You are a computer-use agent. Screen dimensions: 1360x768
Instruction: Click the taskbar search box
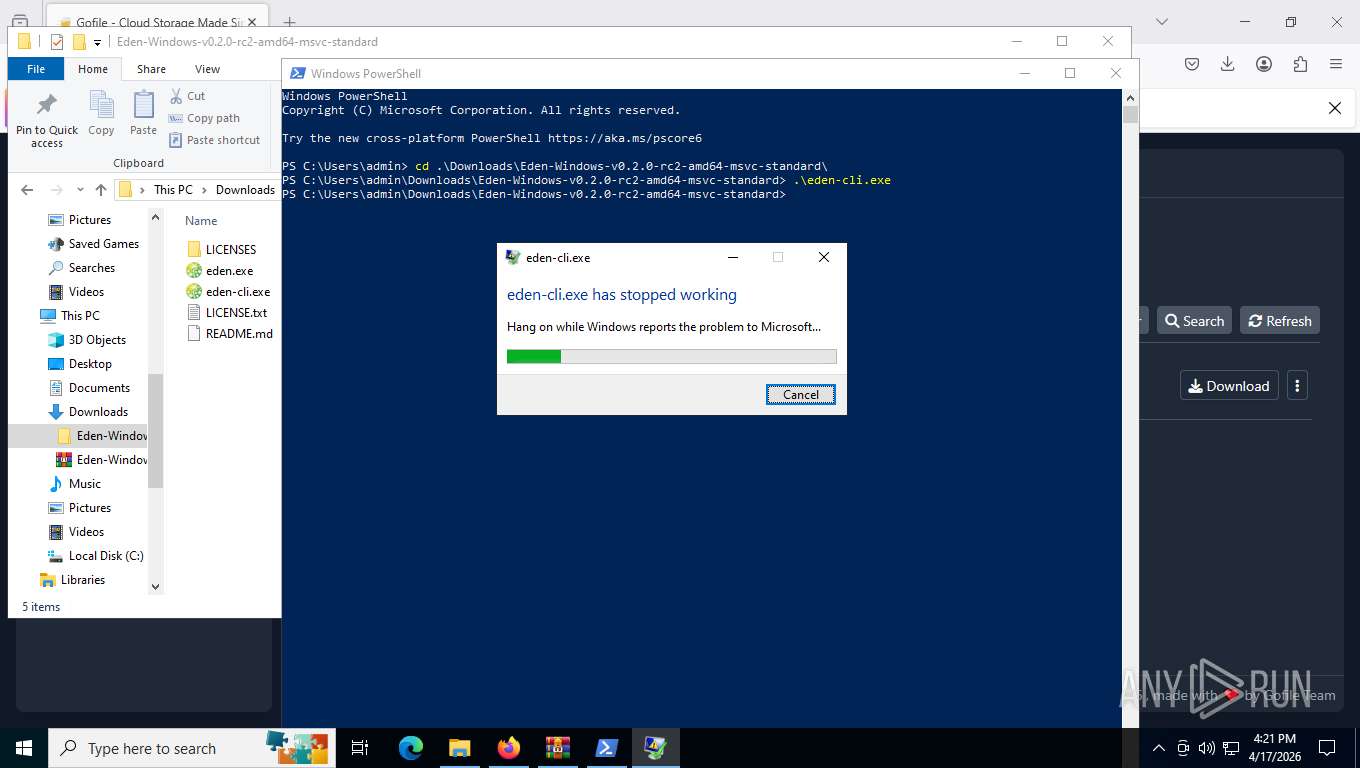(191, 748)
